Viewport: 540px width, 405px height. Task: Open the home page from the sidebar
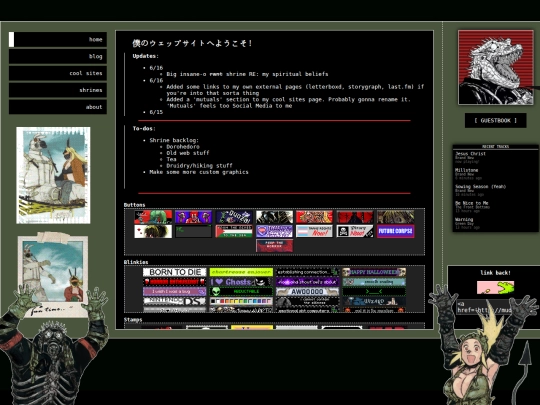click(x=58, y=39)
